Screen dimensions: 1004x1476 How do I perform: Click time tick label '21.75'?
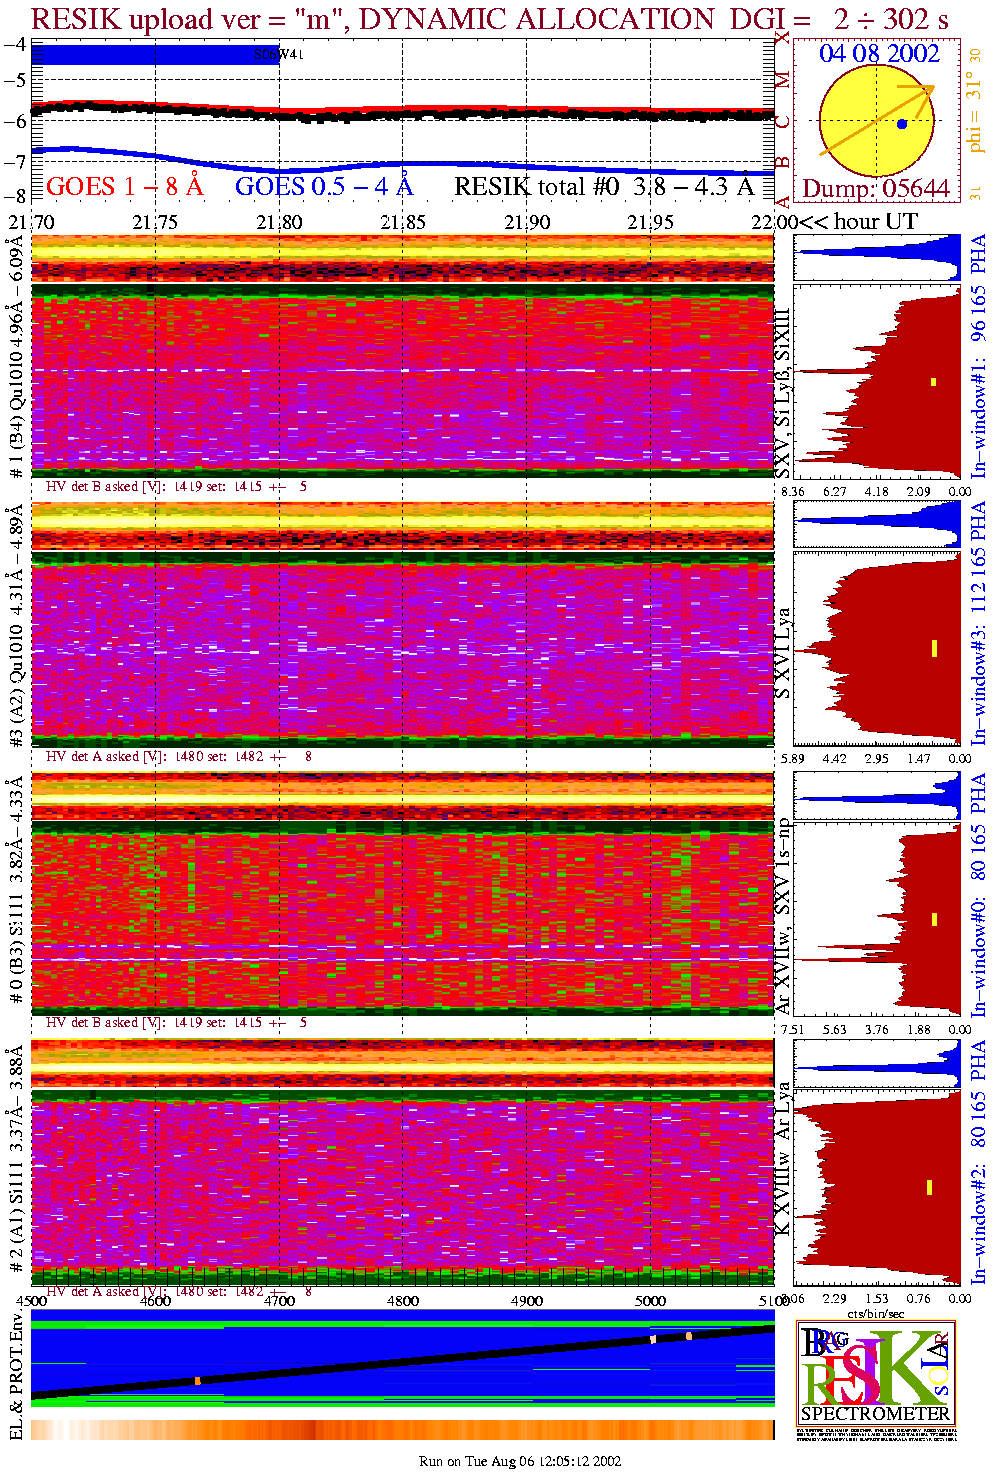[155, 221]
